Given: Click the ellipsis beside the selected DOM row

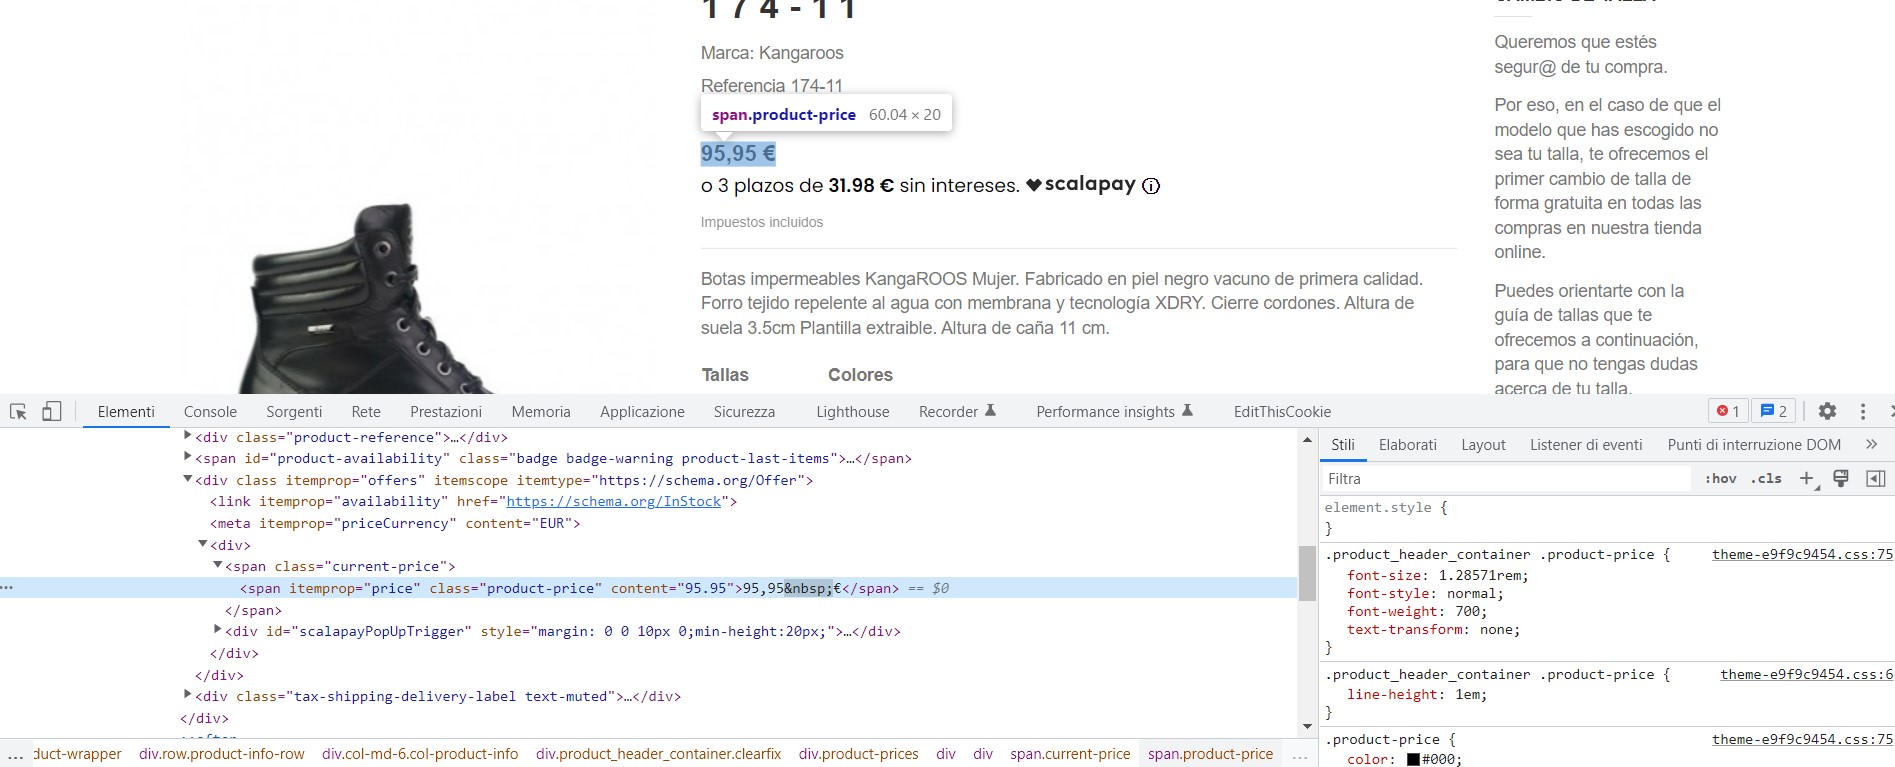Looking at the screenshot, I should (7, 588).
